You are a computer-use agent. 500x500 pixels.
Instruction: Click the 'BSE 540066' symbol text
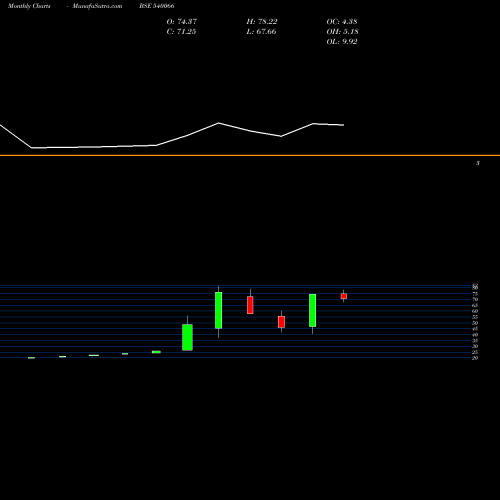[x=157, y=6]
